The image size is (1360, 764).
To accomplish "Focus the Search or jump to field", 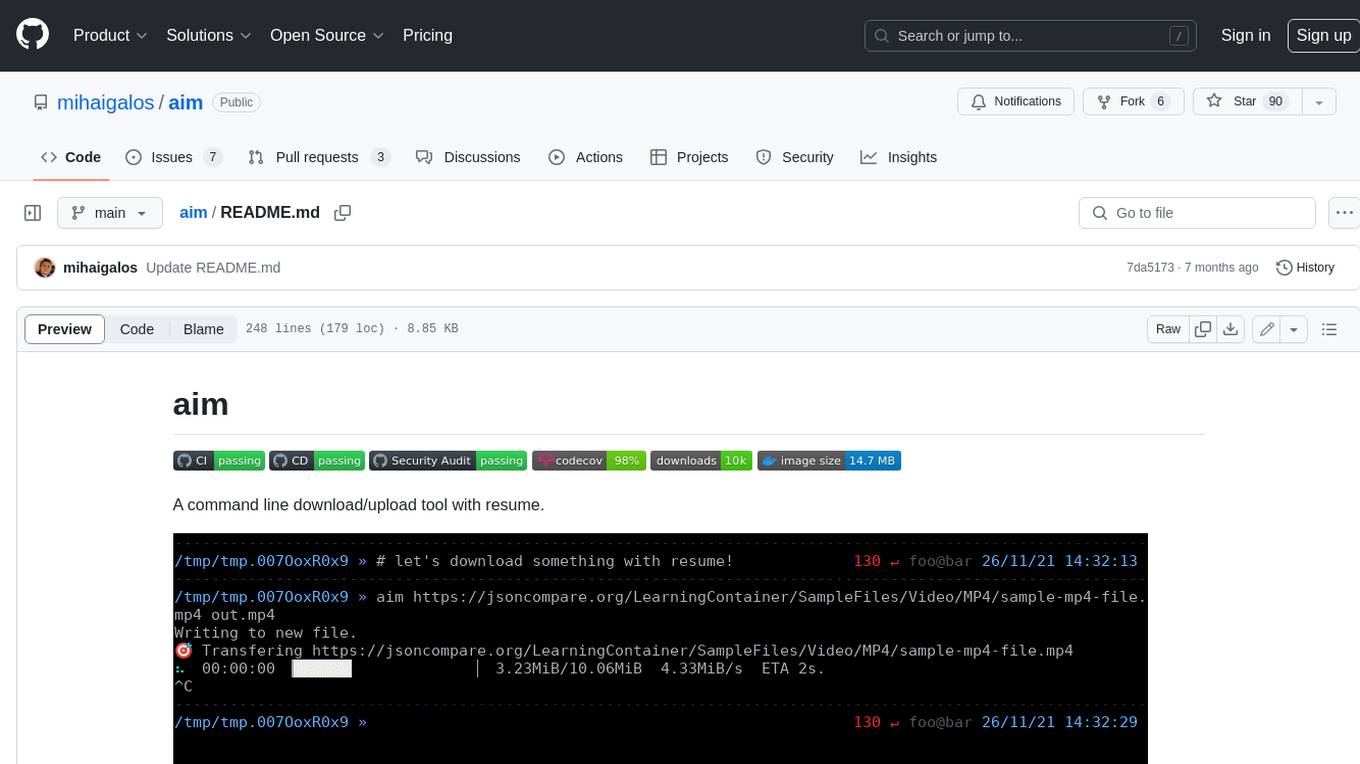I will pos(1032,36).
